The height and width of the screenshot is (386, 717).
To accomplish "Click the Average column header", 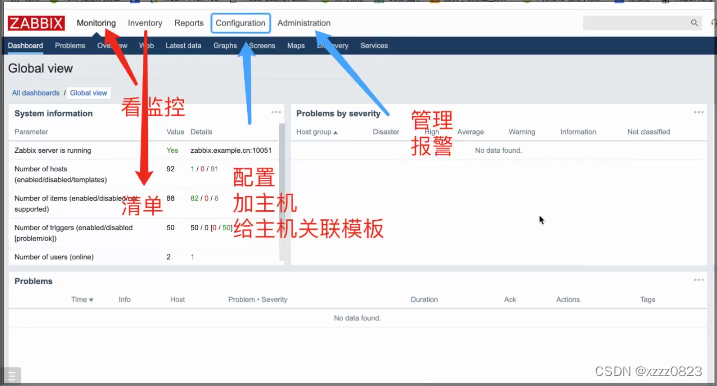I will [471, 132].
